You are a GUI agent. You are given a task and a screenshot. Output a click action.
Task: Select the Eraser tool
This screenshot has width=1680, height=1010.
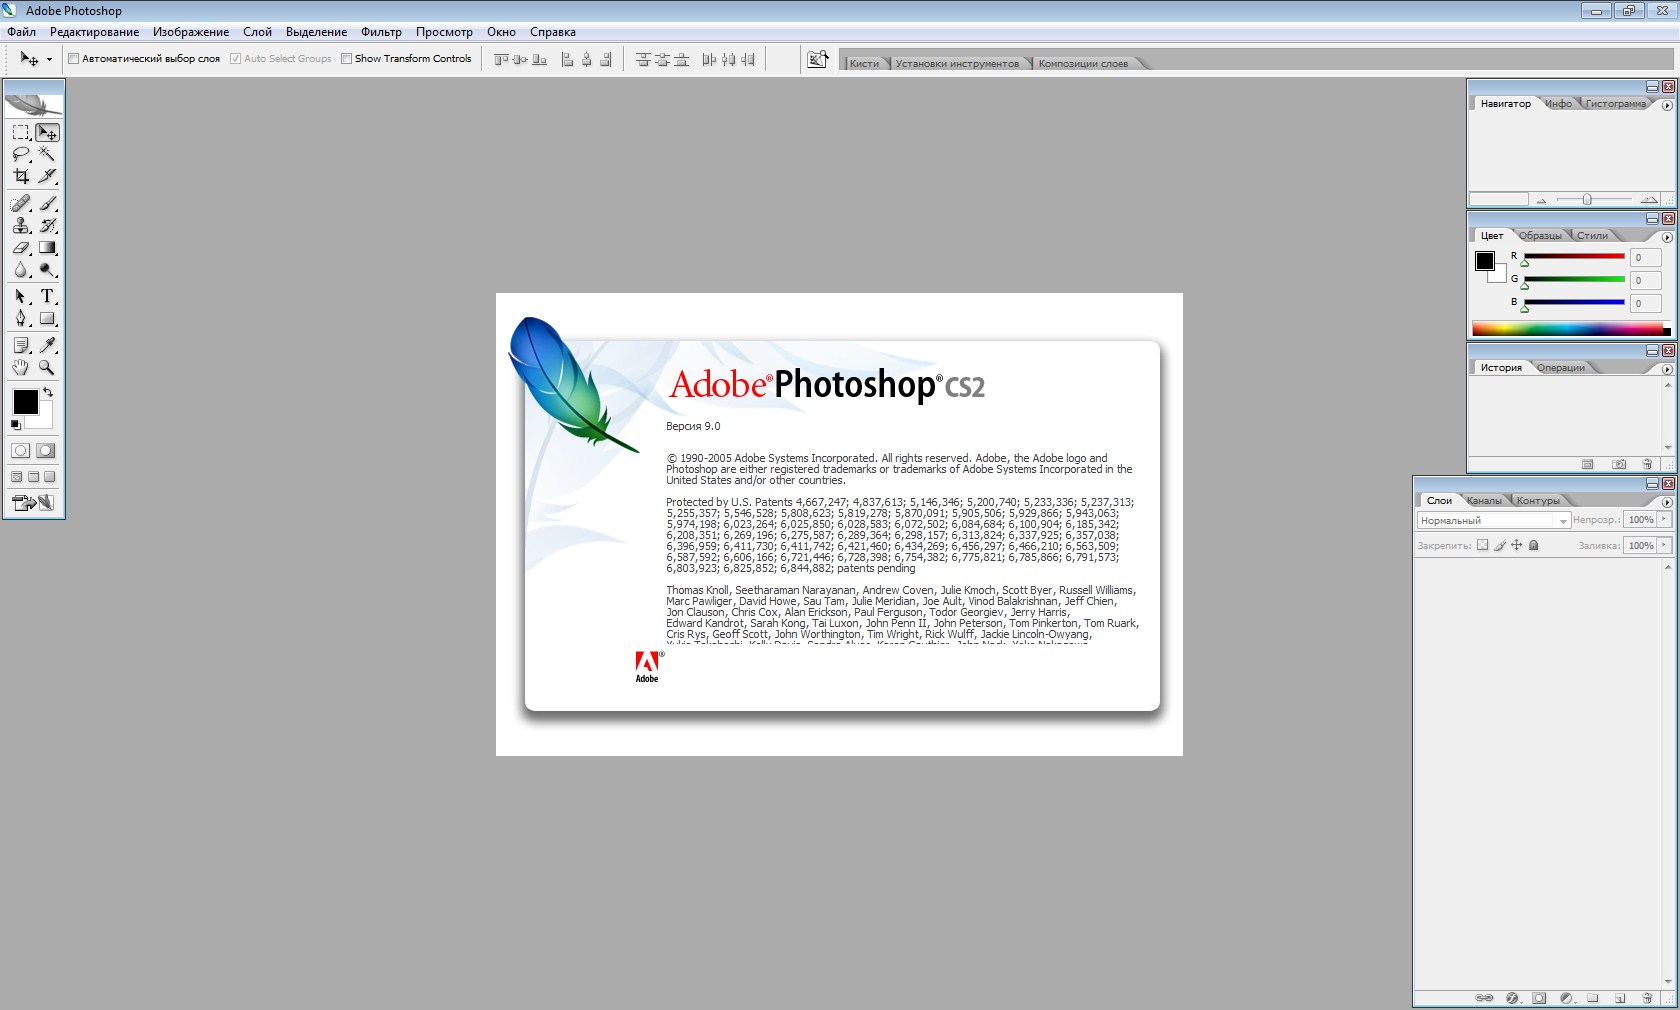21,247
